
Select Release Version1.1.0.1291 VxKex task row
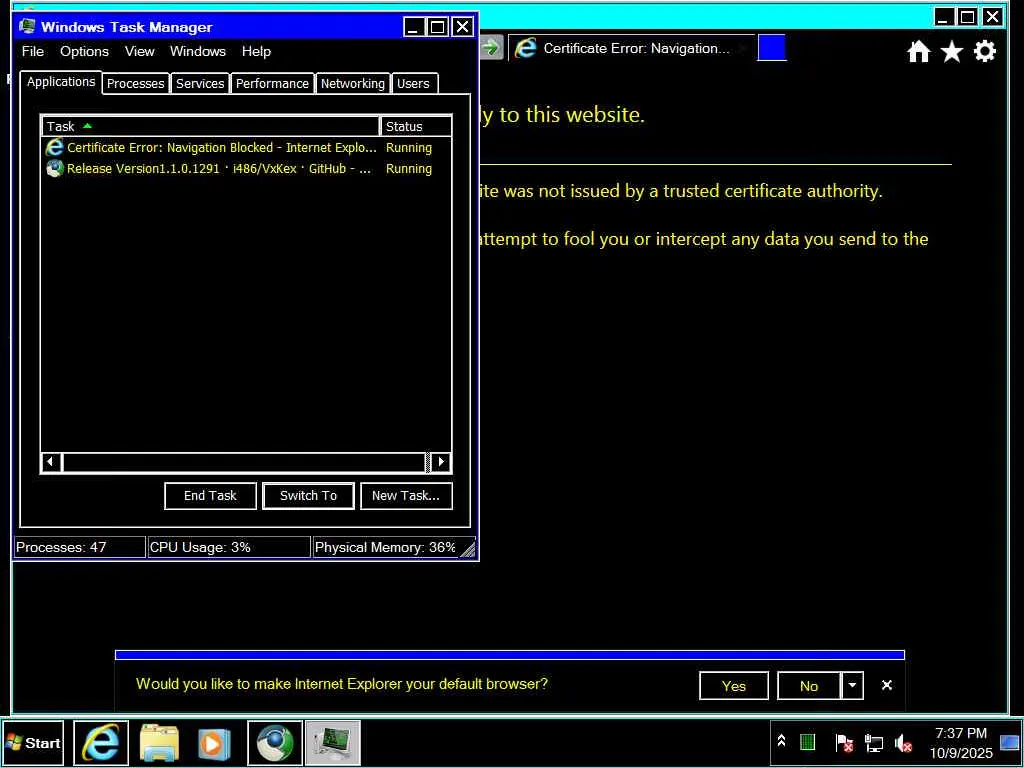(246, 168)
